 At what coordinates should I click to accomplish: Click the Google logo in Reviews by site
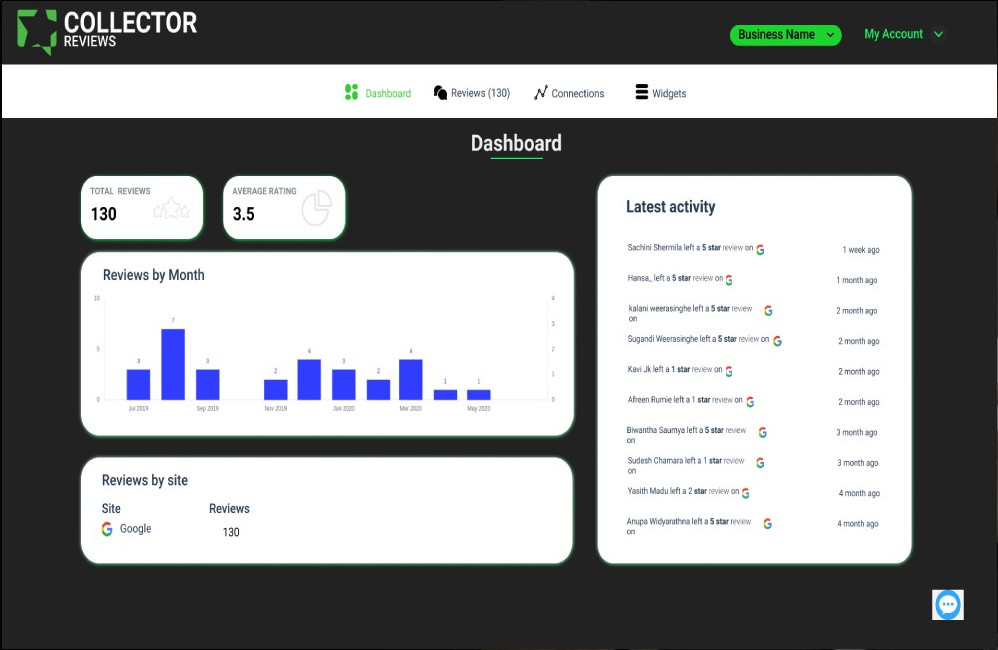(x=107, y=529)
